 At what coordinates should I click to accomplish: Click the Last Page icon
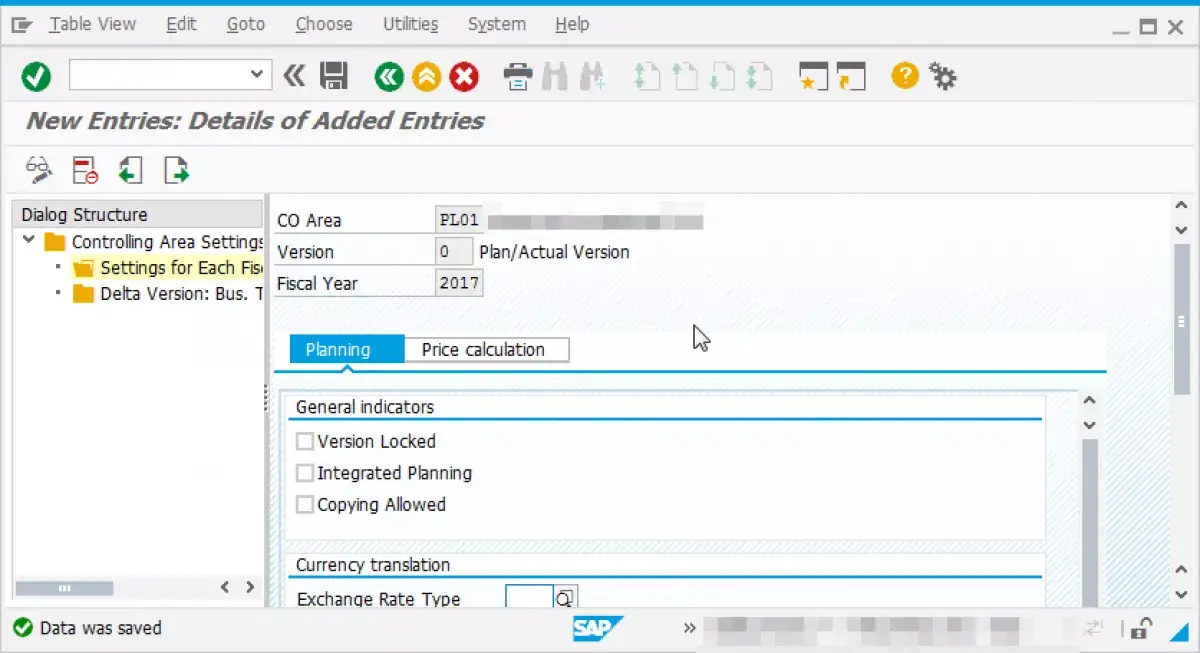759,76
